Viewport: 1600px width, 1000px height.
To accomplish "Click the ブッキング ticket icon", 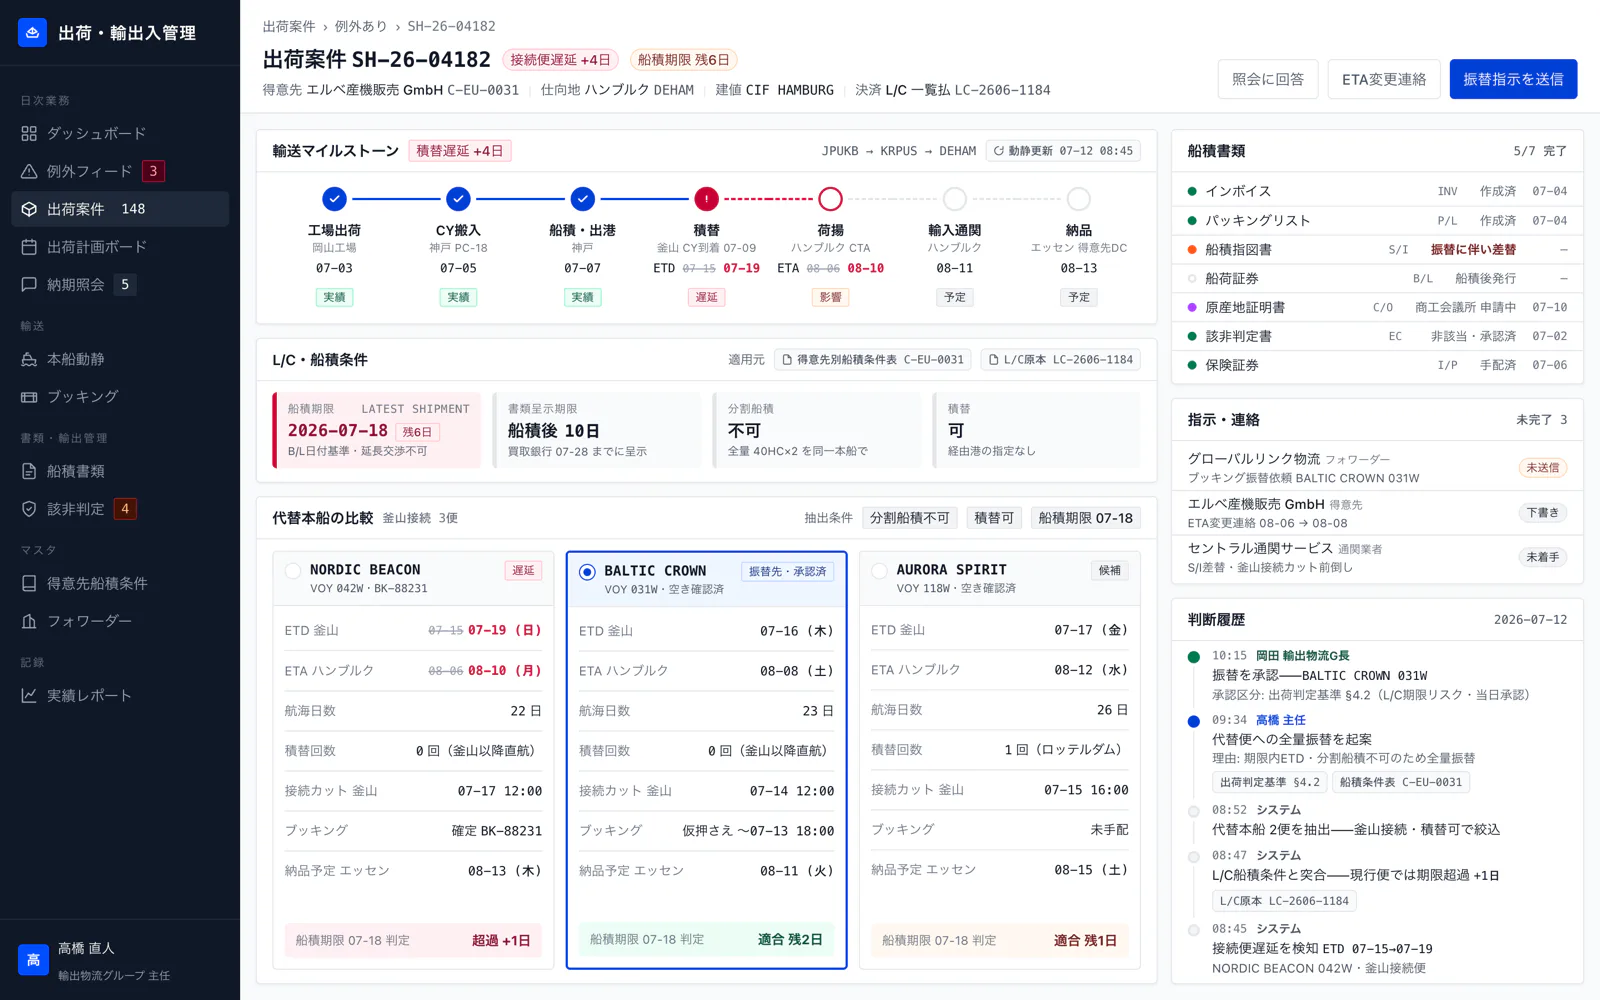I will point(29,397).
